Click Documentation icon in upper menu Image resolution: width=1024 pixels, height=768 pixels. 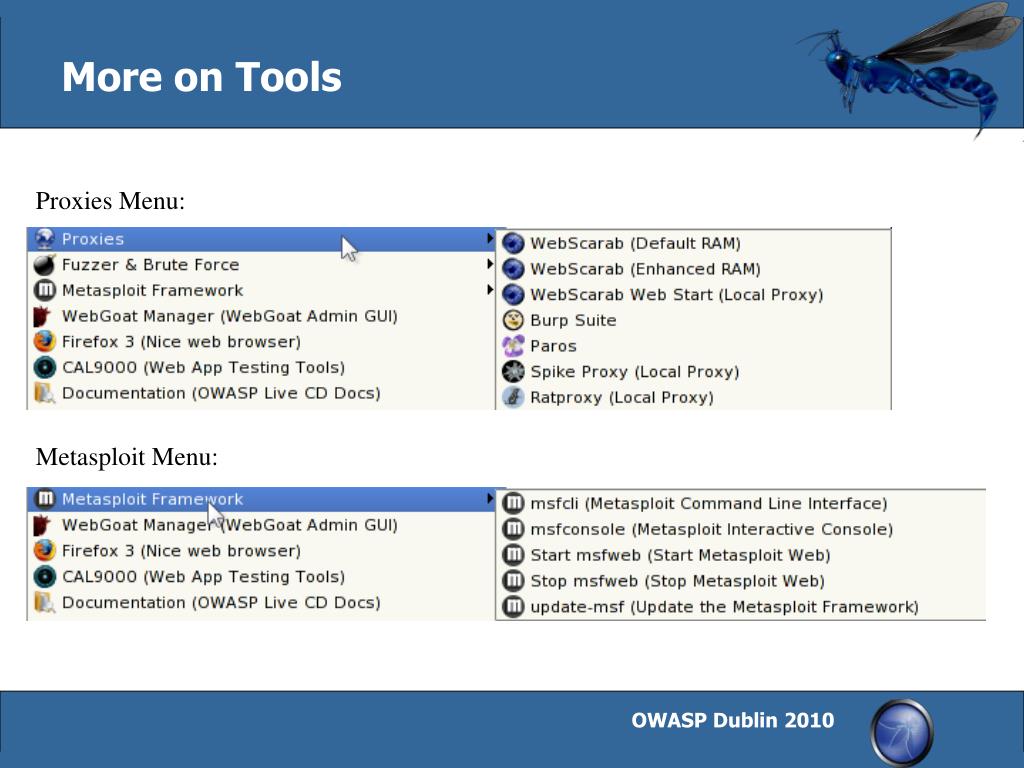coord(44,393)
